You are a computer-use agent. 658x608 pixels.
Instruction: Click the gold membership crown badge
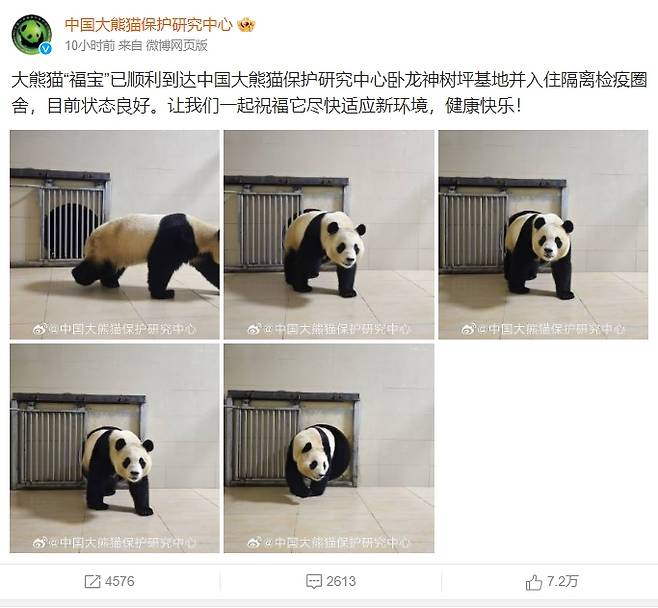point(246,25)
